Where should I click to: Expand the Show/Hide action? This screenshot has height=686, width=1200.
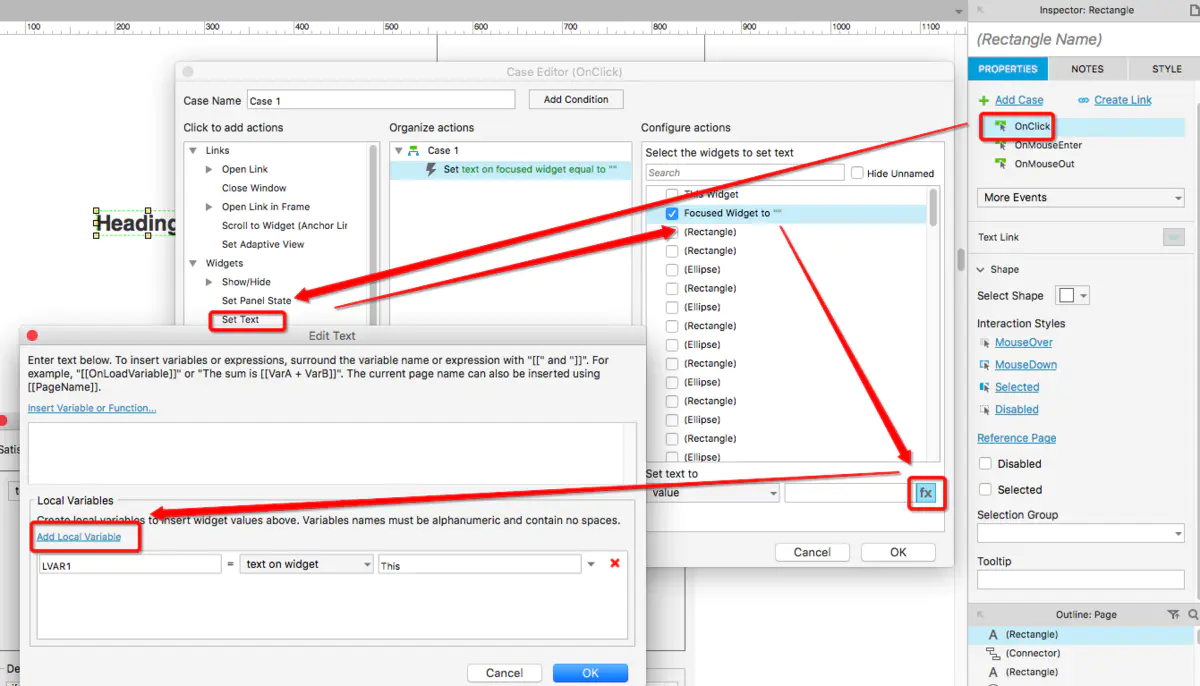point(209,282)
